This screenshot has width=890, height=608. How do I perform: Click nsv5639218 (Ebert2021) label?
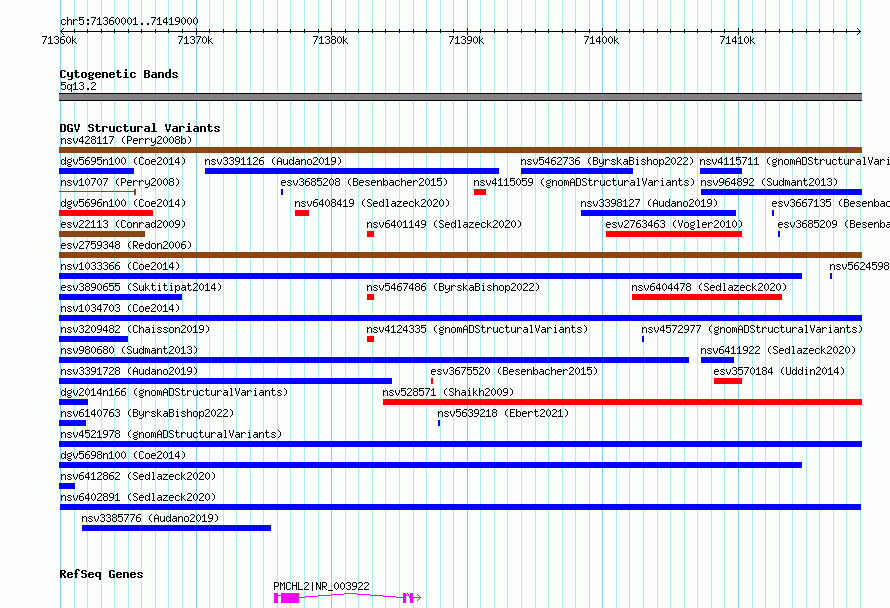pos(503,413)
